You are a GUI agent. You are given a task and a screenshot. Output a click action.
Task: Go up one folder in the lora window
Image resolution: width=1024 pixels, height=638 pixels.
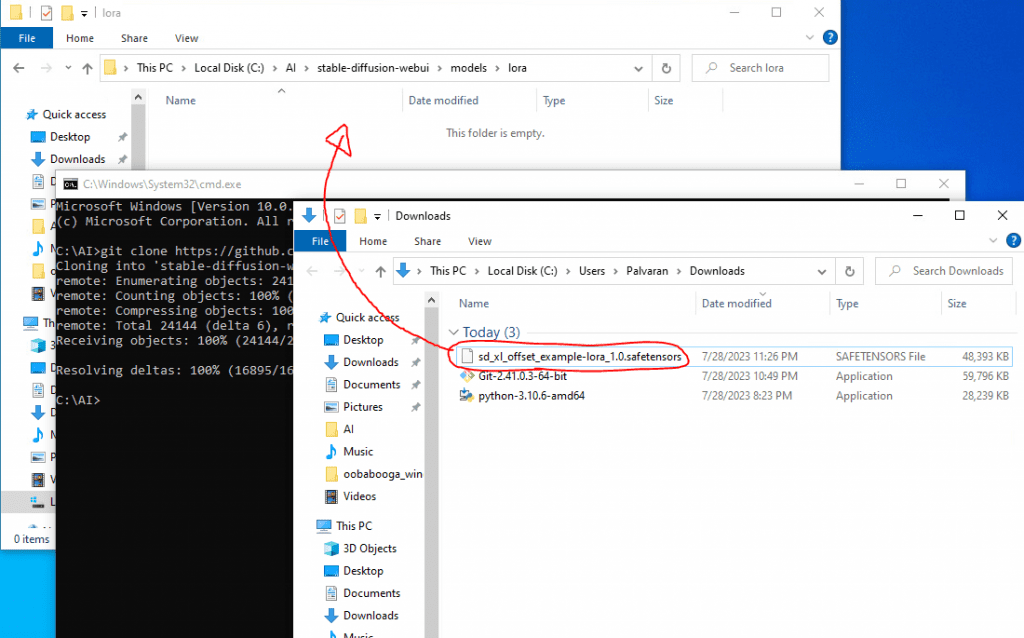click(x=88, y=68)
